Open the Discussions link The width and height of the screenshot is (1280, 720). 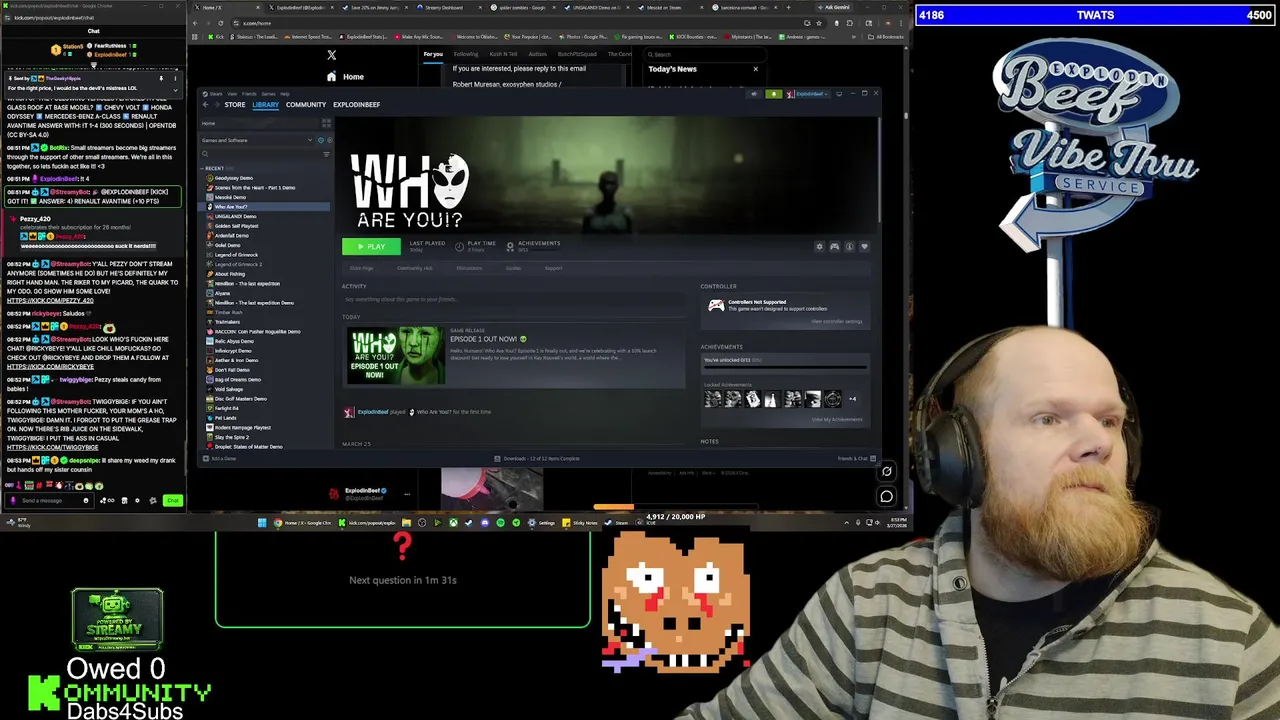pyautogui.click(x=469, y=268)
